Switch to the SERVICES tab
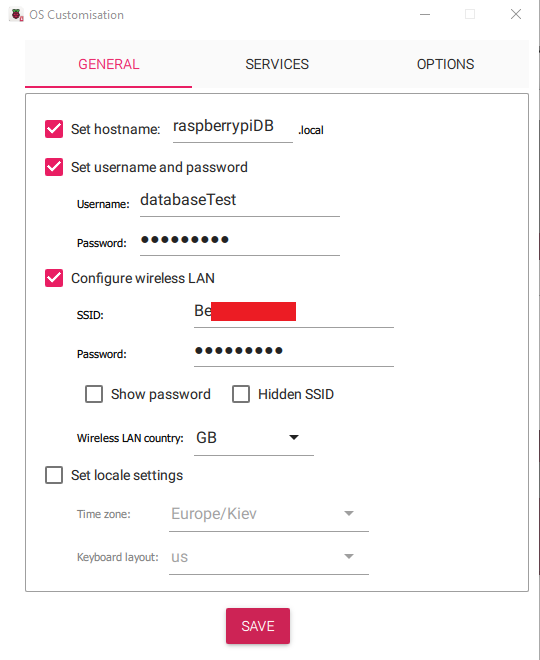540x660 pixels. click(x=277, y=64)
